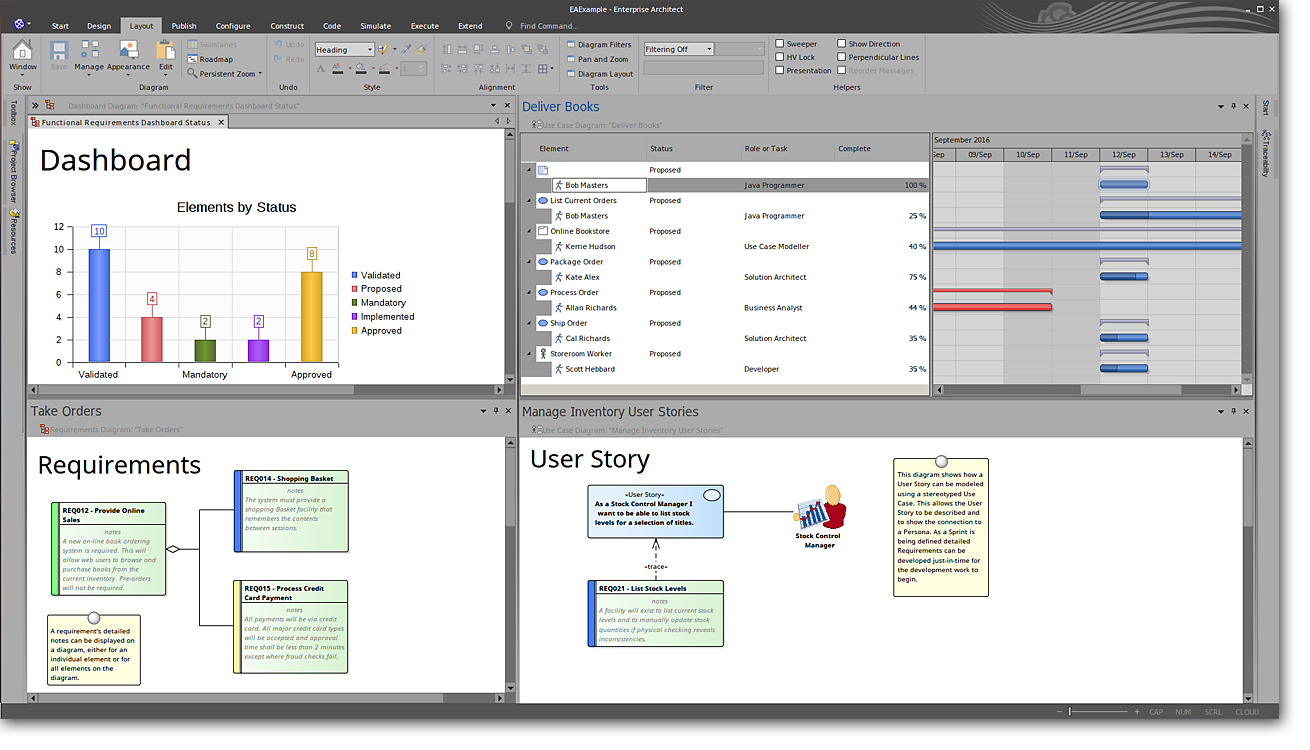Open the Simulate ribbon tab
Viewport: 1310px width, 750px height.
pyautogui.click(x=376, y=26)
